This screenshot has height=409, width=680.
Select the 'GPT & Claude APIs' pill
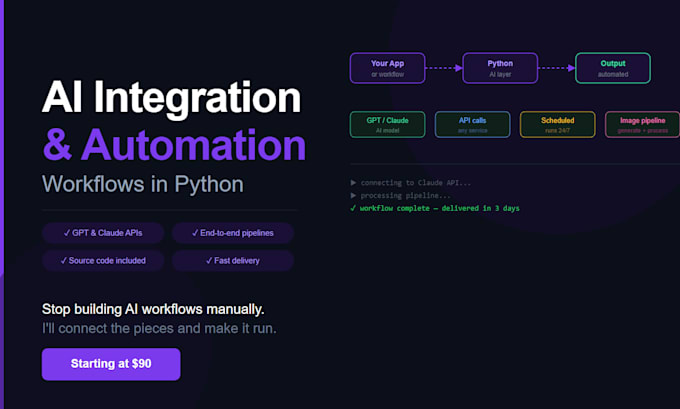[x=103, y=233]
